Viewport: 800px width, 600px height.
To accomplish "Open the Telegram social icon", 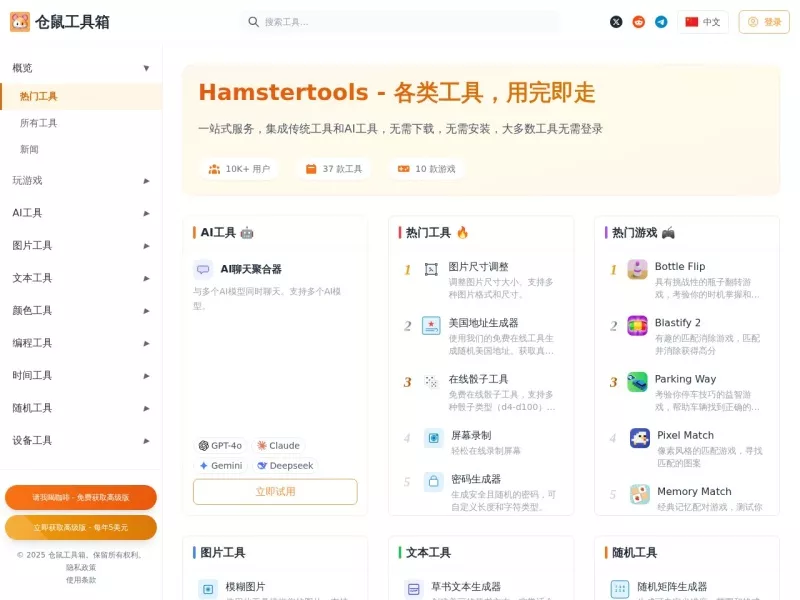I will (x=661, y=22).
